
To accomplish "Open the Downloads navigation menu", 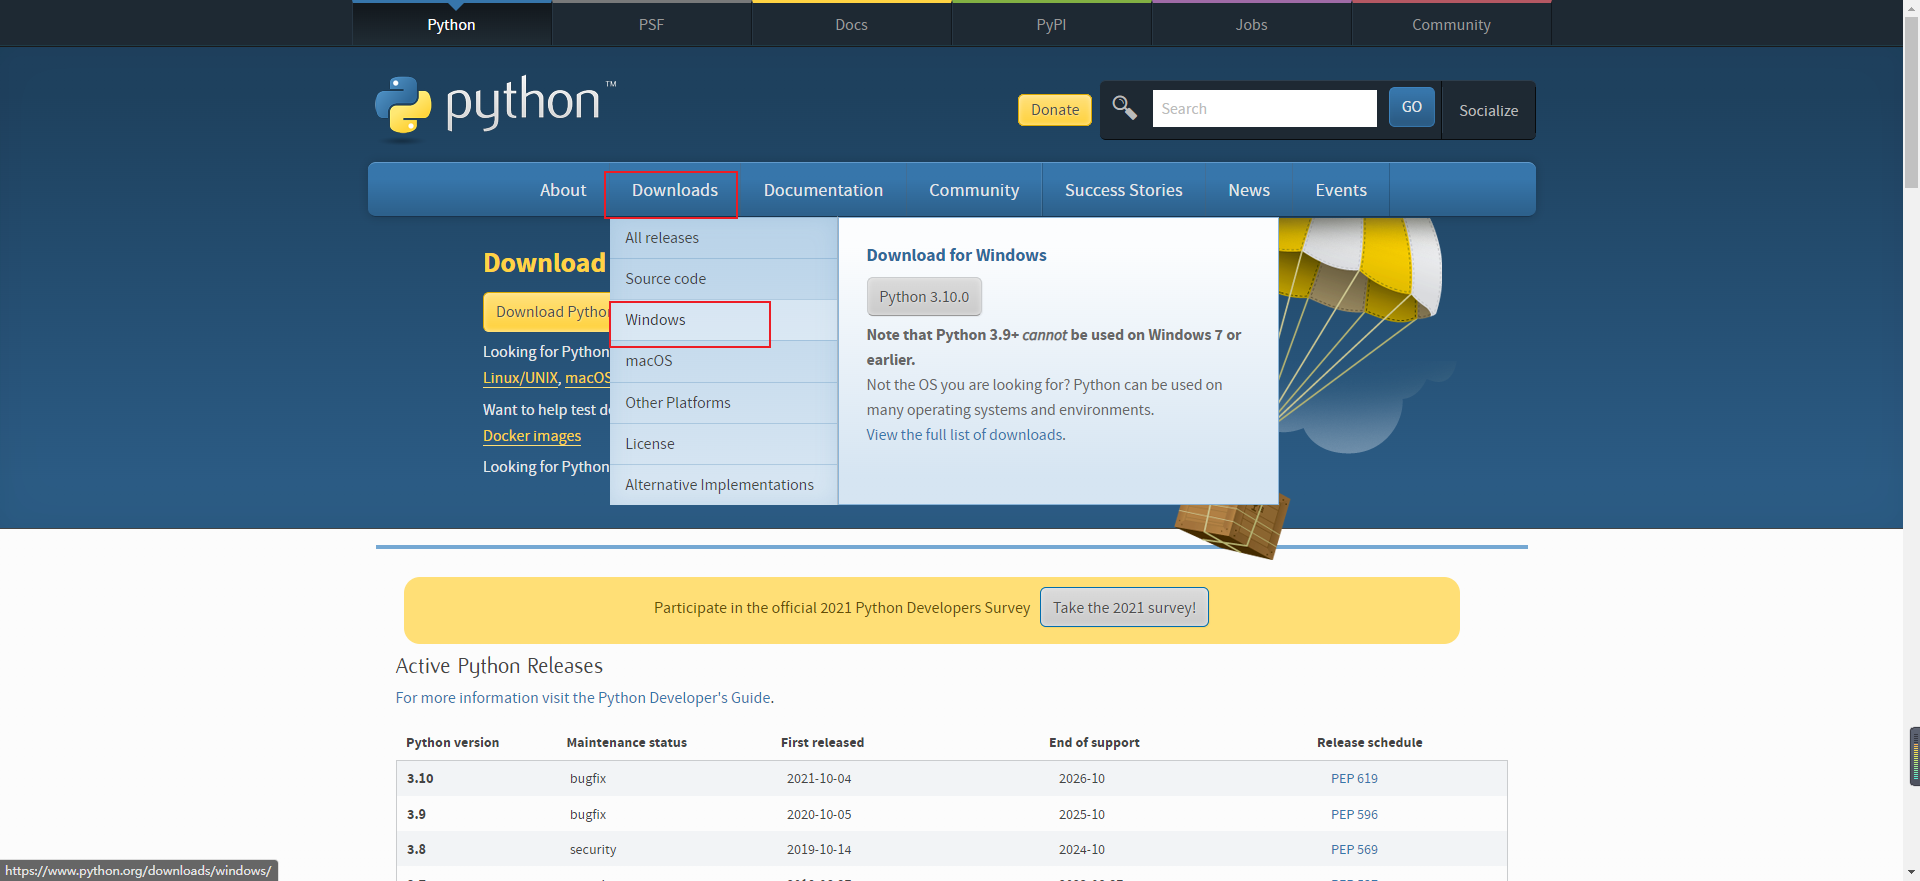I will pyautogui.click(x=674, y=190).
